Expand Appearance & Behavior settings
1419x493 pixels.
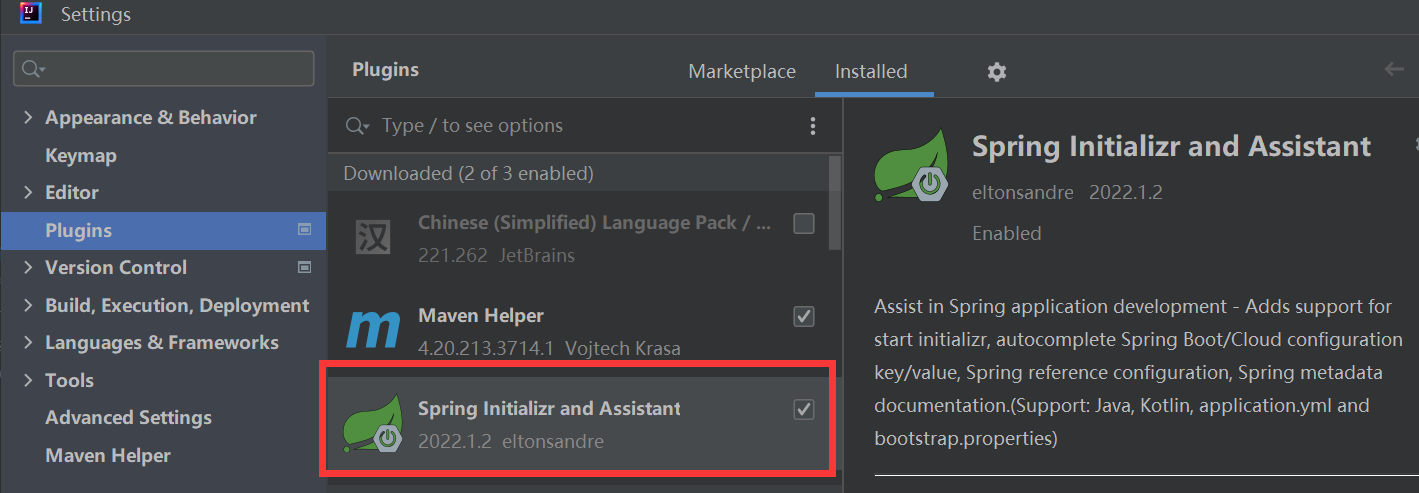pos(27,117)
